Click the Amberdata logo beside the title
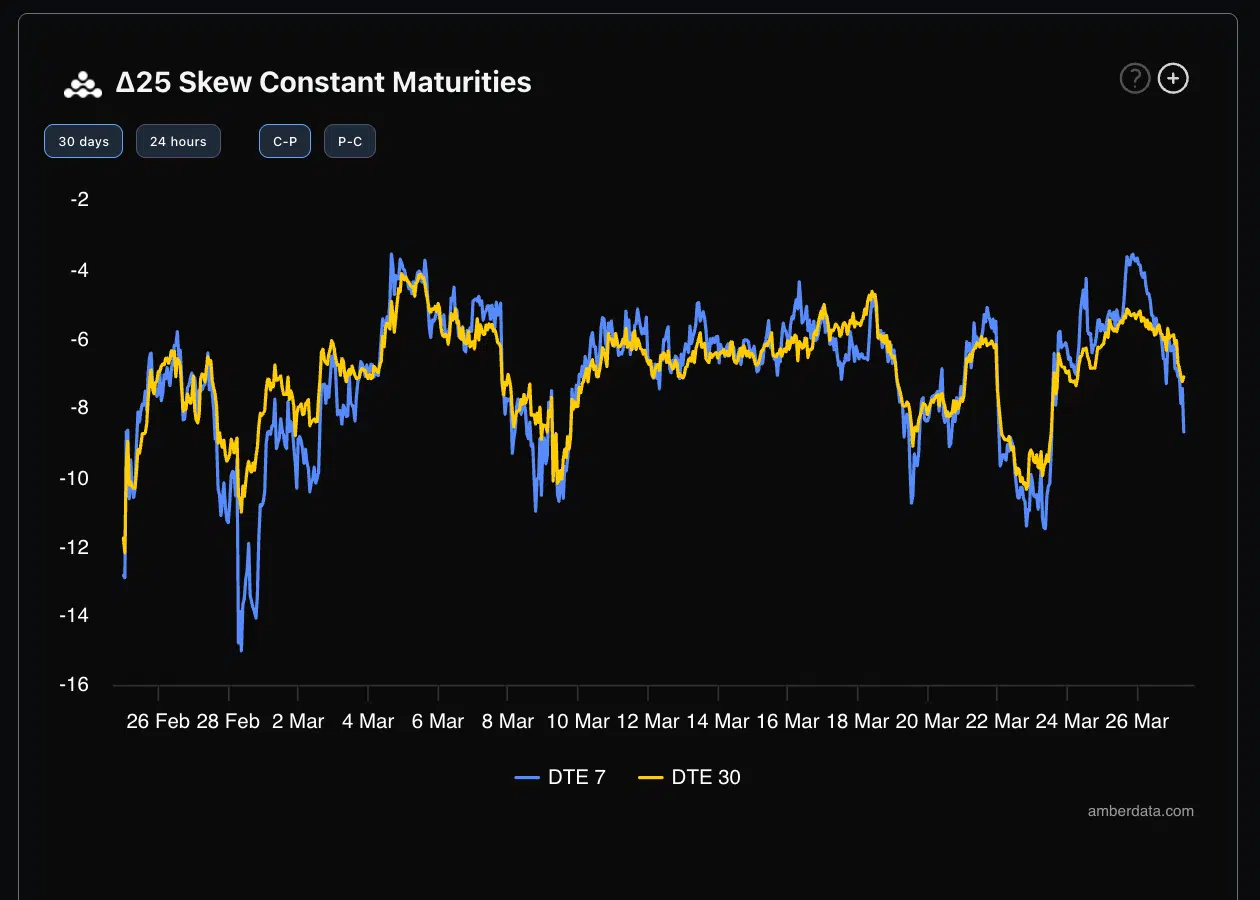The image size is (1260, 900). click(83, 85)
